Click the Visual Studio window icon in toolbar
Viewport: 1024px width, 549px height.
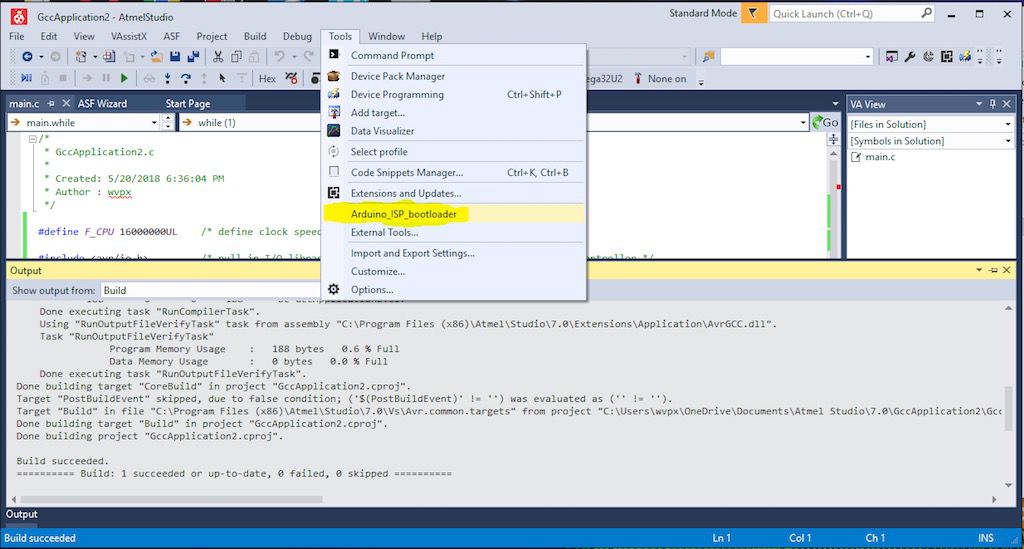pyautogui.click(x=891, y=57)
